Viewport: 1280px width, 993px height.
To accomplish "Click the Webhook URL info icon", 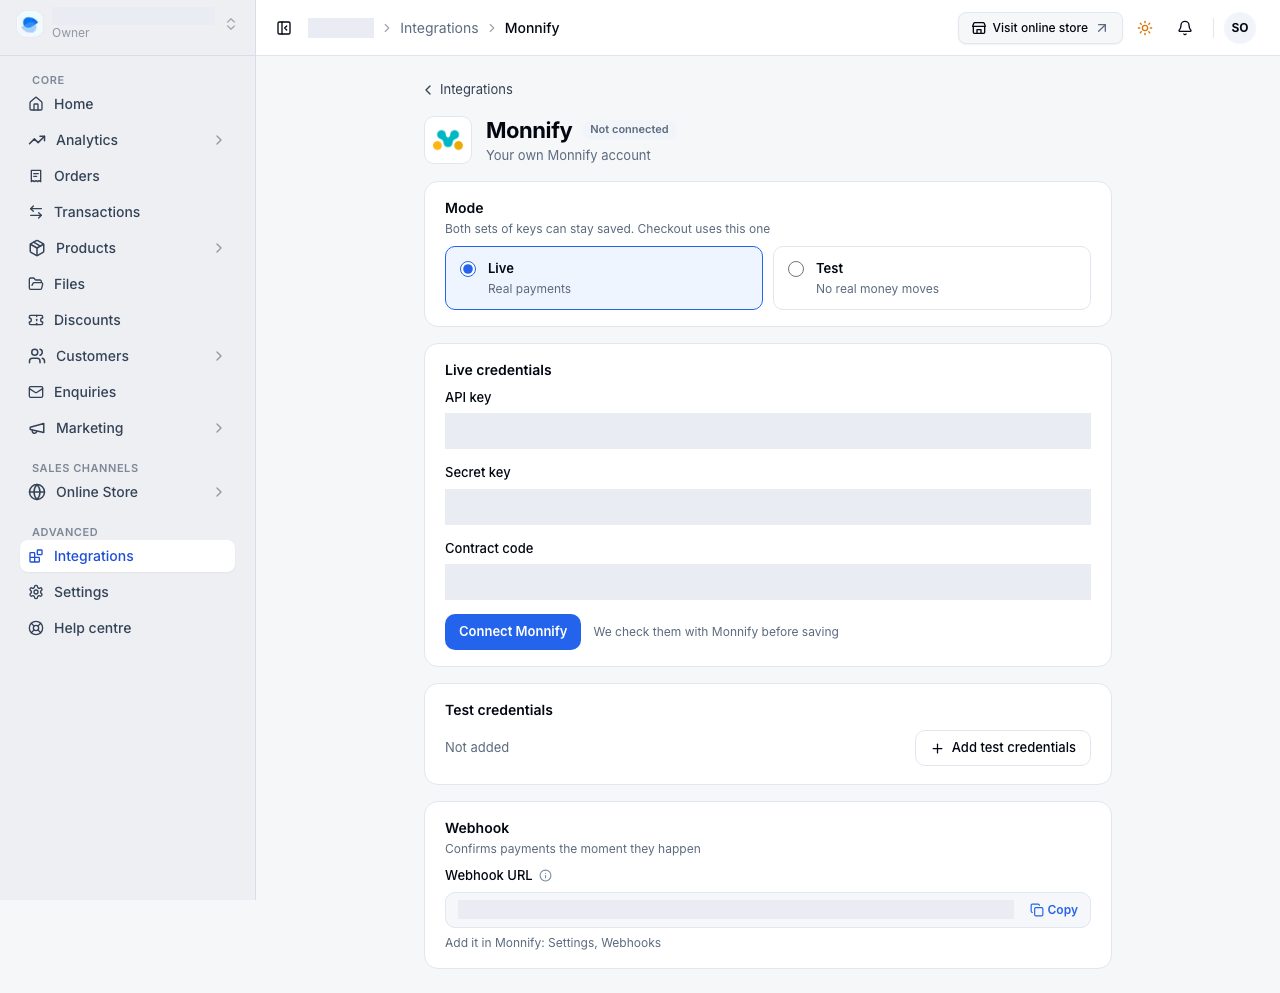I will (x=546, y=875).
